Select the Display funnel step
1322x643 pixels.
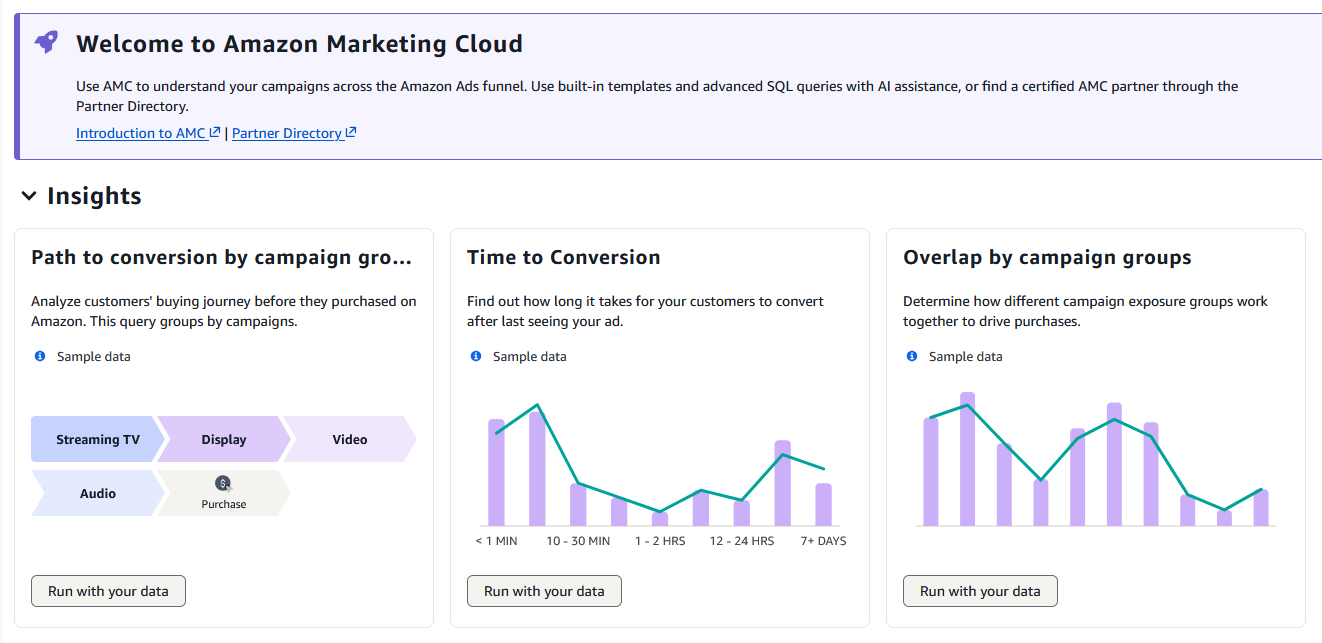click(x=224, y=439)
